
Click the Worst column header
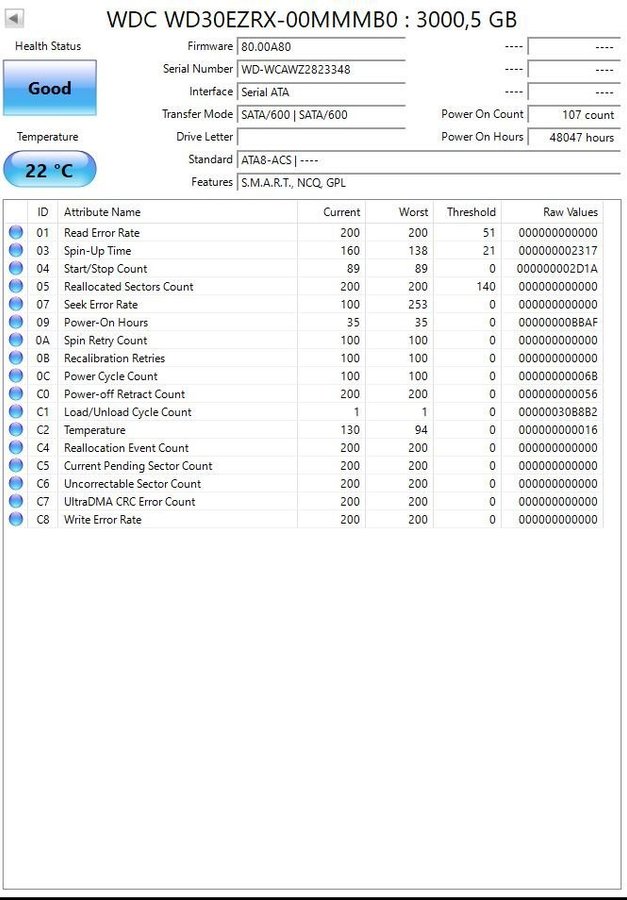(x=400, y=212)
